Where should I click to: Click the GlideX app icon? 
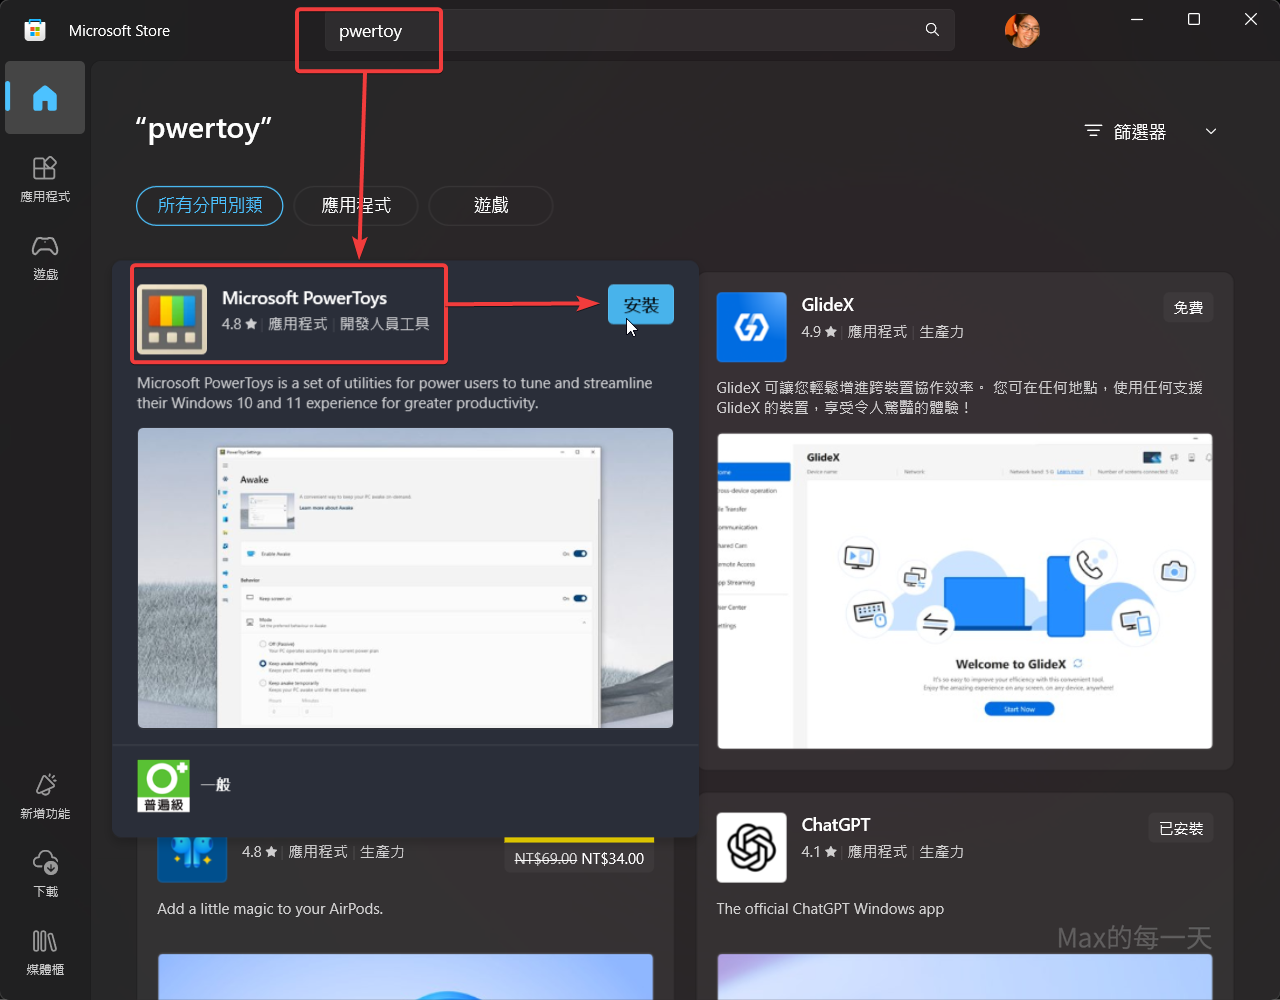point(751,327)
